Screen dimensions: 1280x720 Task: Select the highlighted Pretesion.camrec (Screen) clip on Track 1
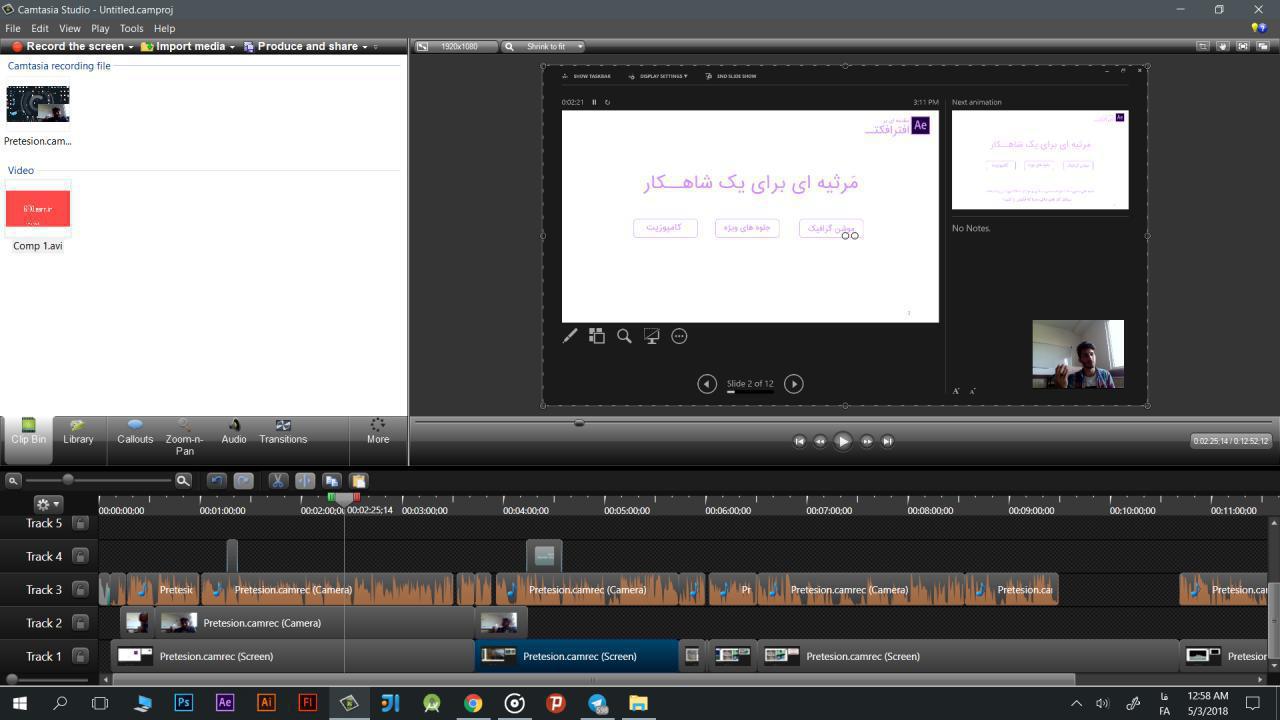(576, 656)
